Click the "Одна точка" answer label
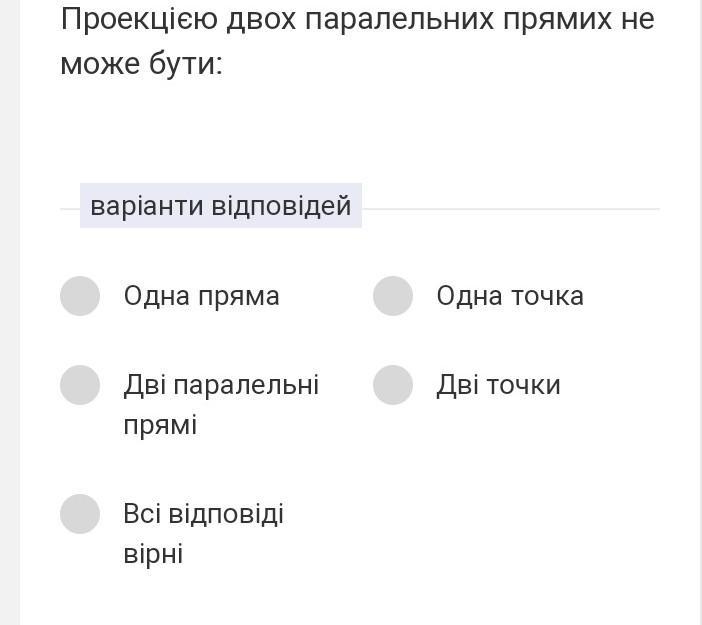 click(x=510, y=296)
